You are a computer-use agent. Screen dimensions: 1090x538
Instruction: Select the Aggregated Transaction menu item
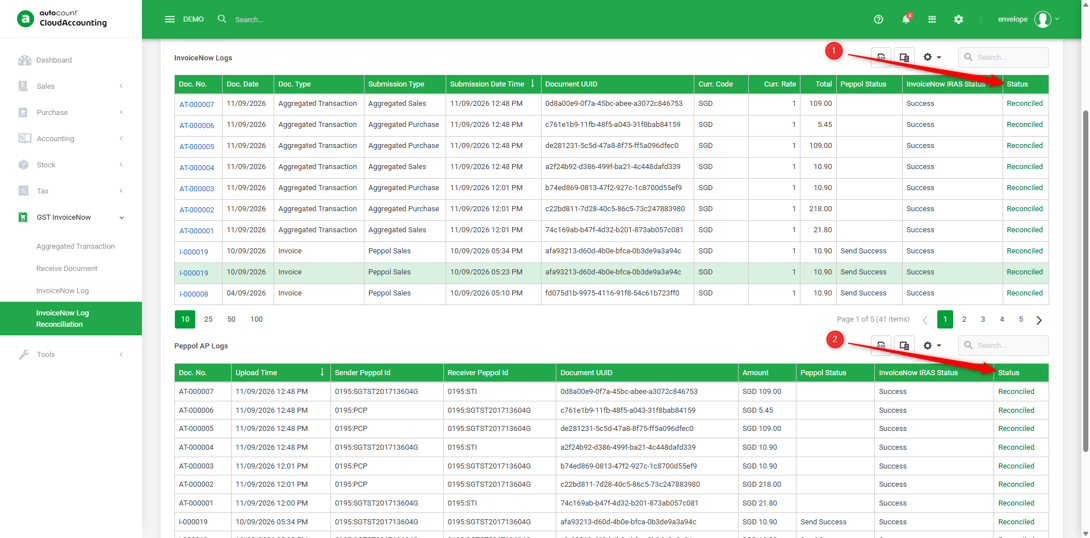tap(76, 246)
